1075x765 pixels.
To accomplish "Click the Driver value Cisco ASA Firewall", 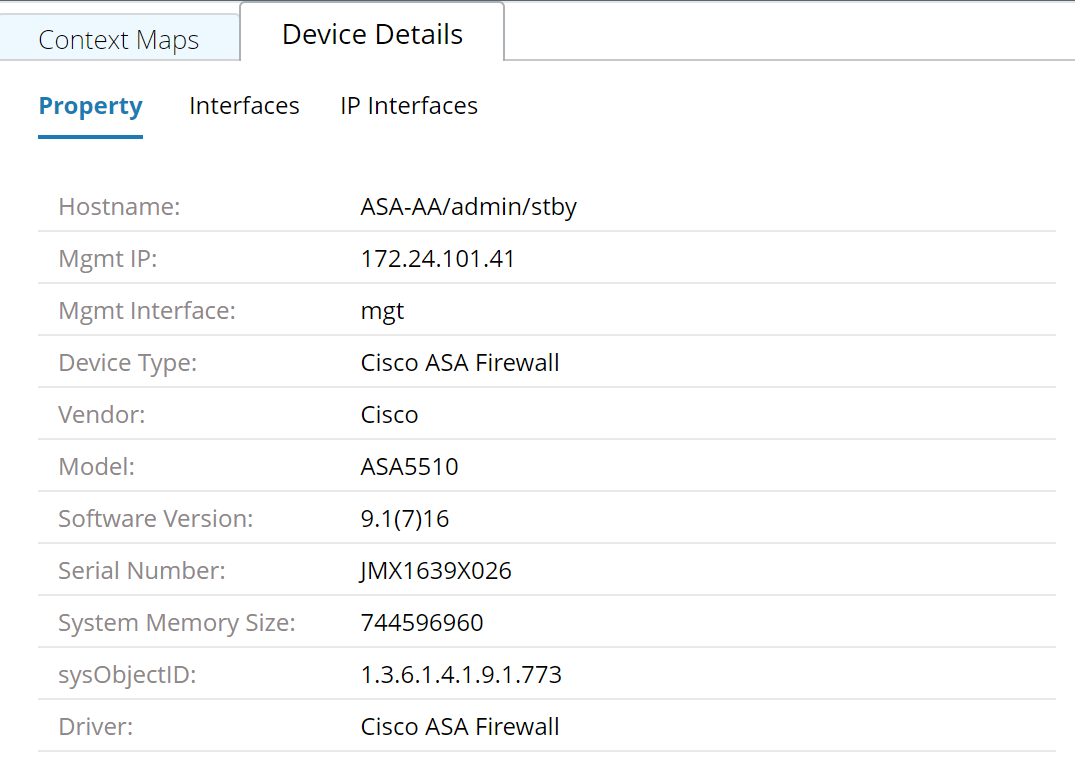I will 460,726.
